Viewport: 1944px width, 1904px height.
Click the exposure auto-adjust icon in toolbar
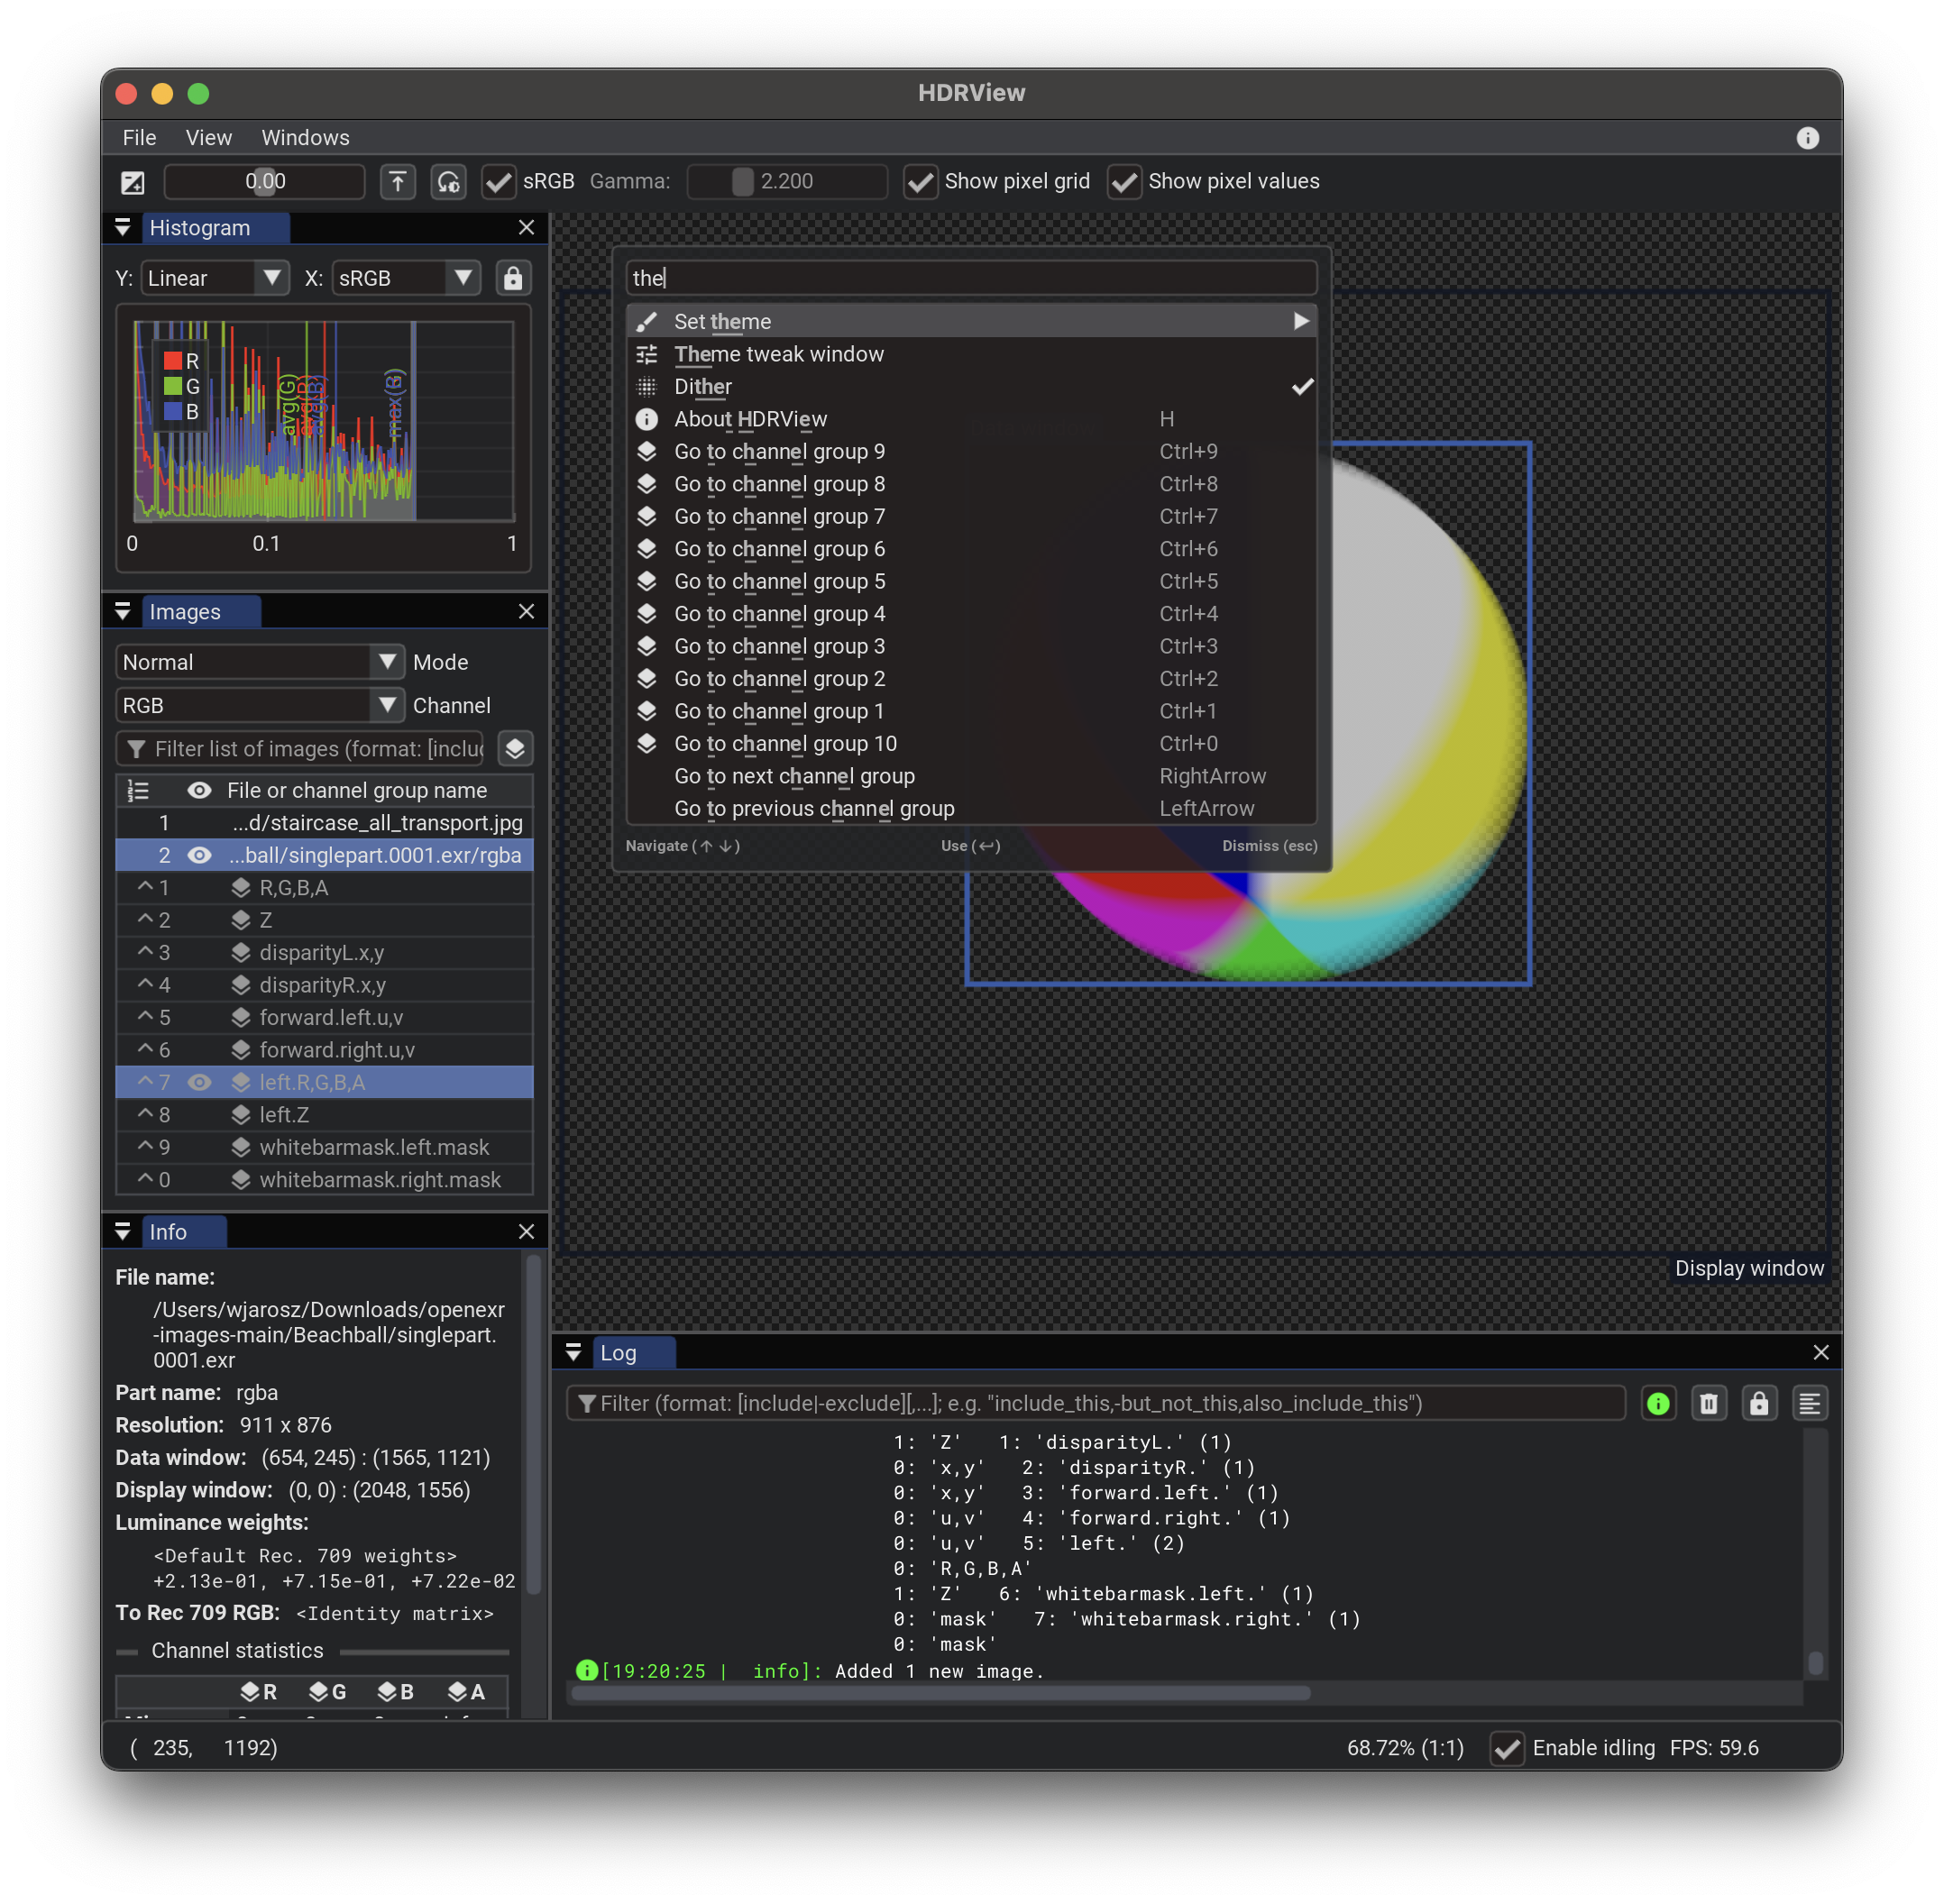pos(133,182)
